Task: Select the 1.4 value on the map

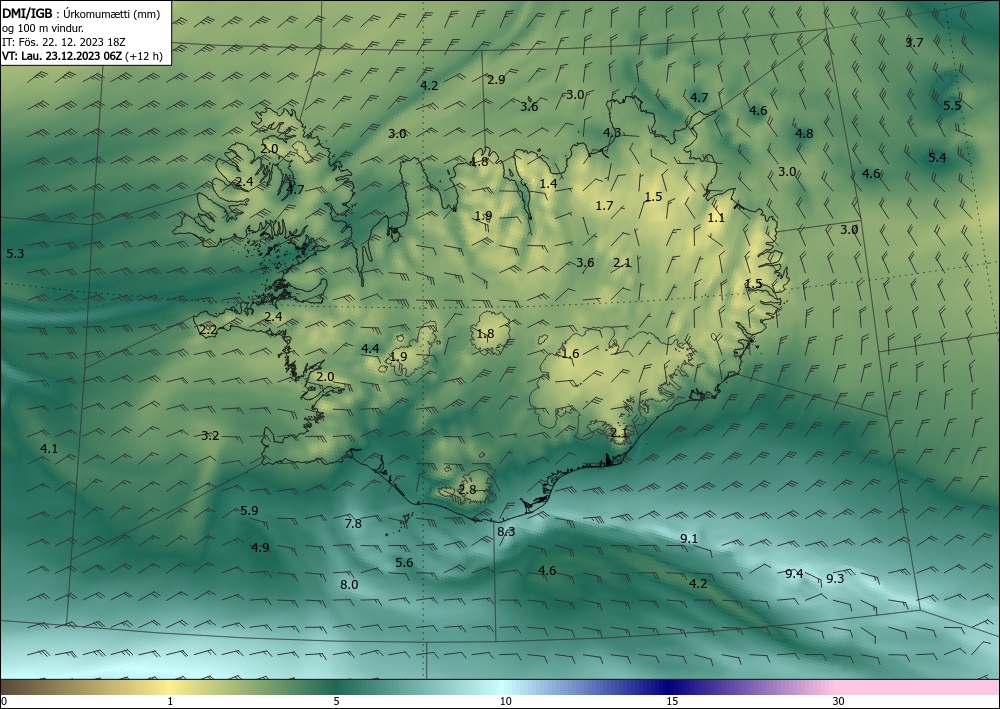Action: 548,184
